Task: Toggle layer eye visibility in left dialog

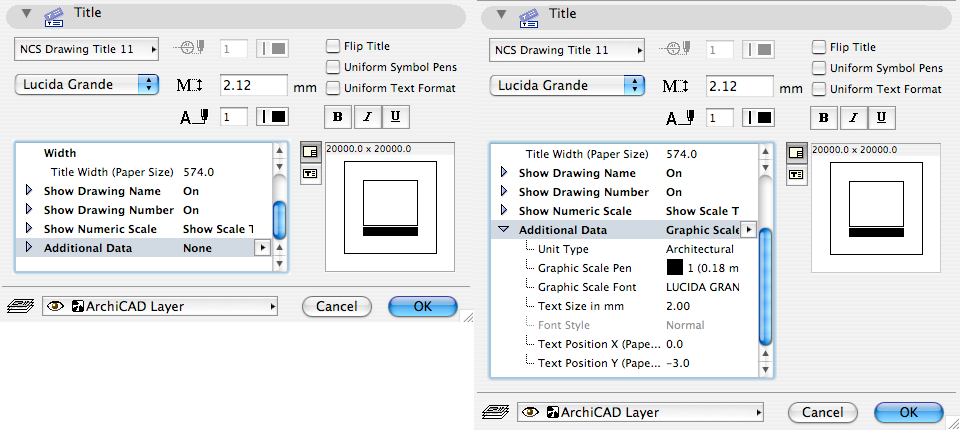Action: [55, 306]
